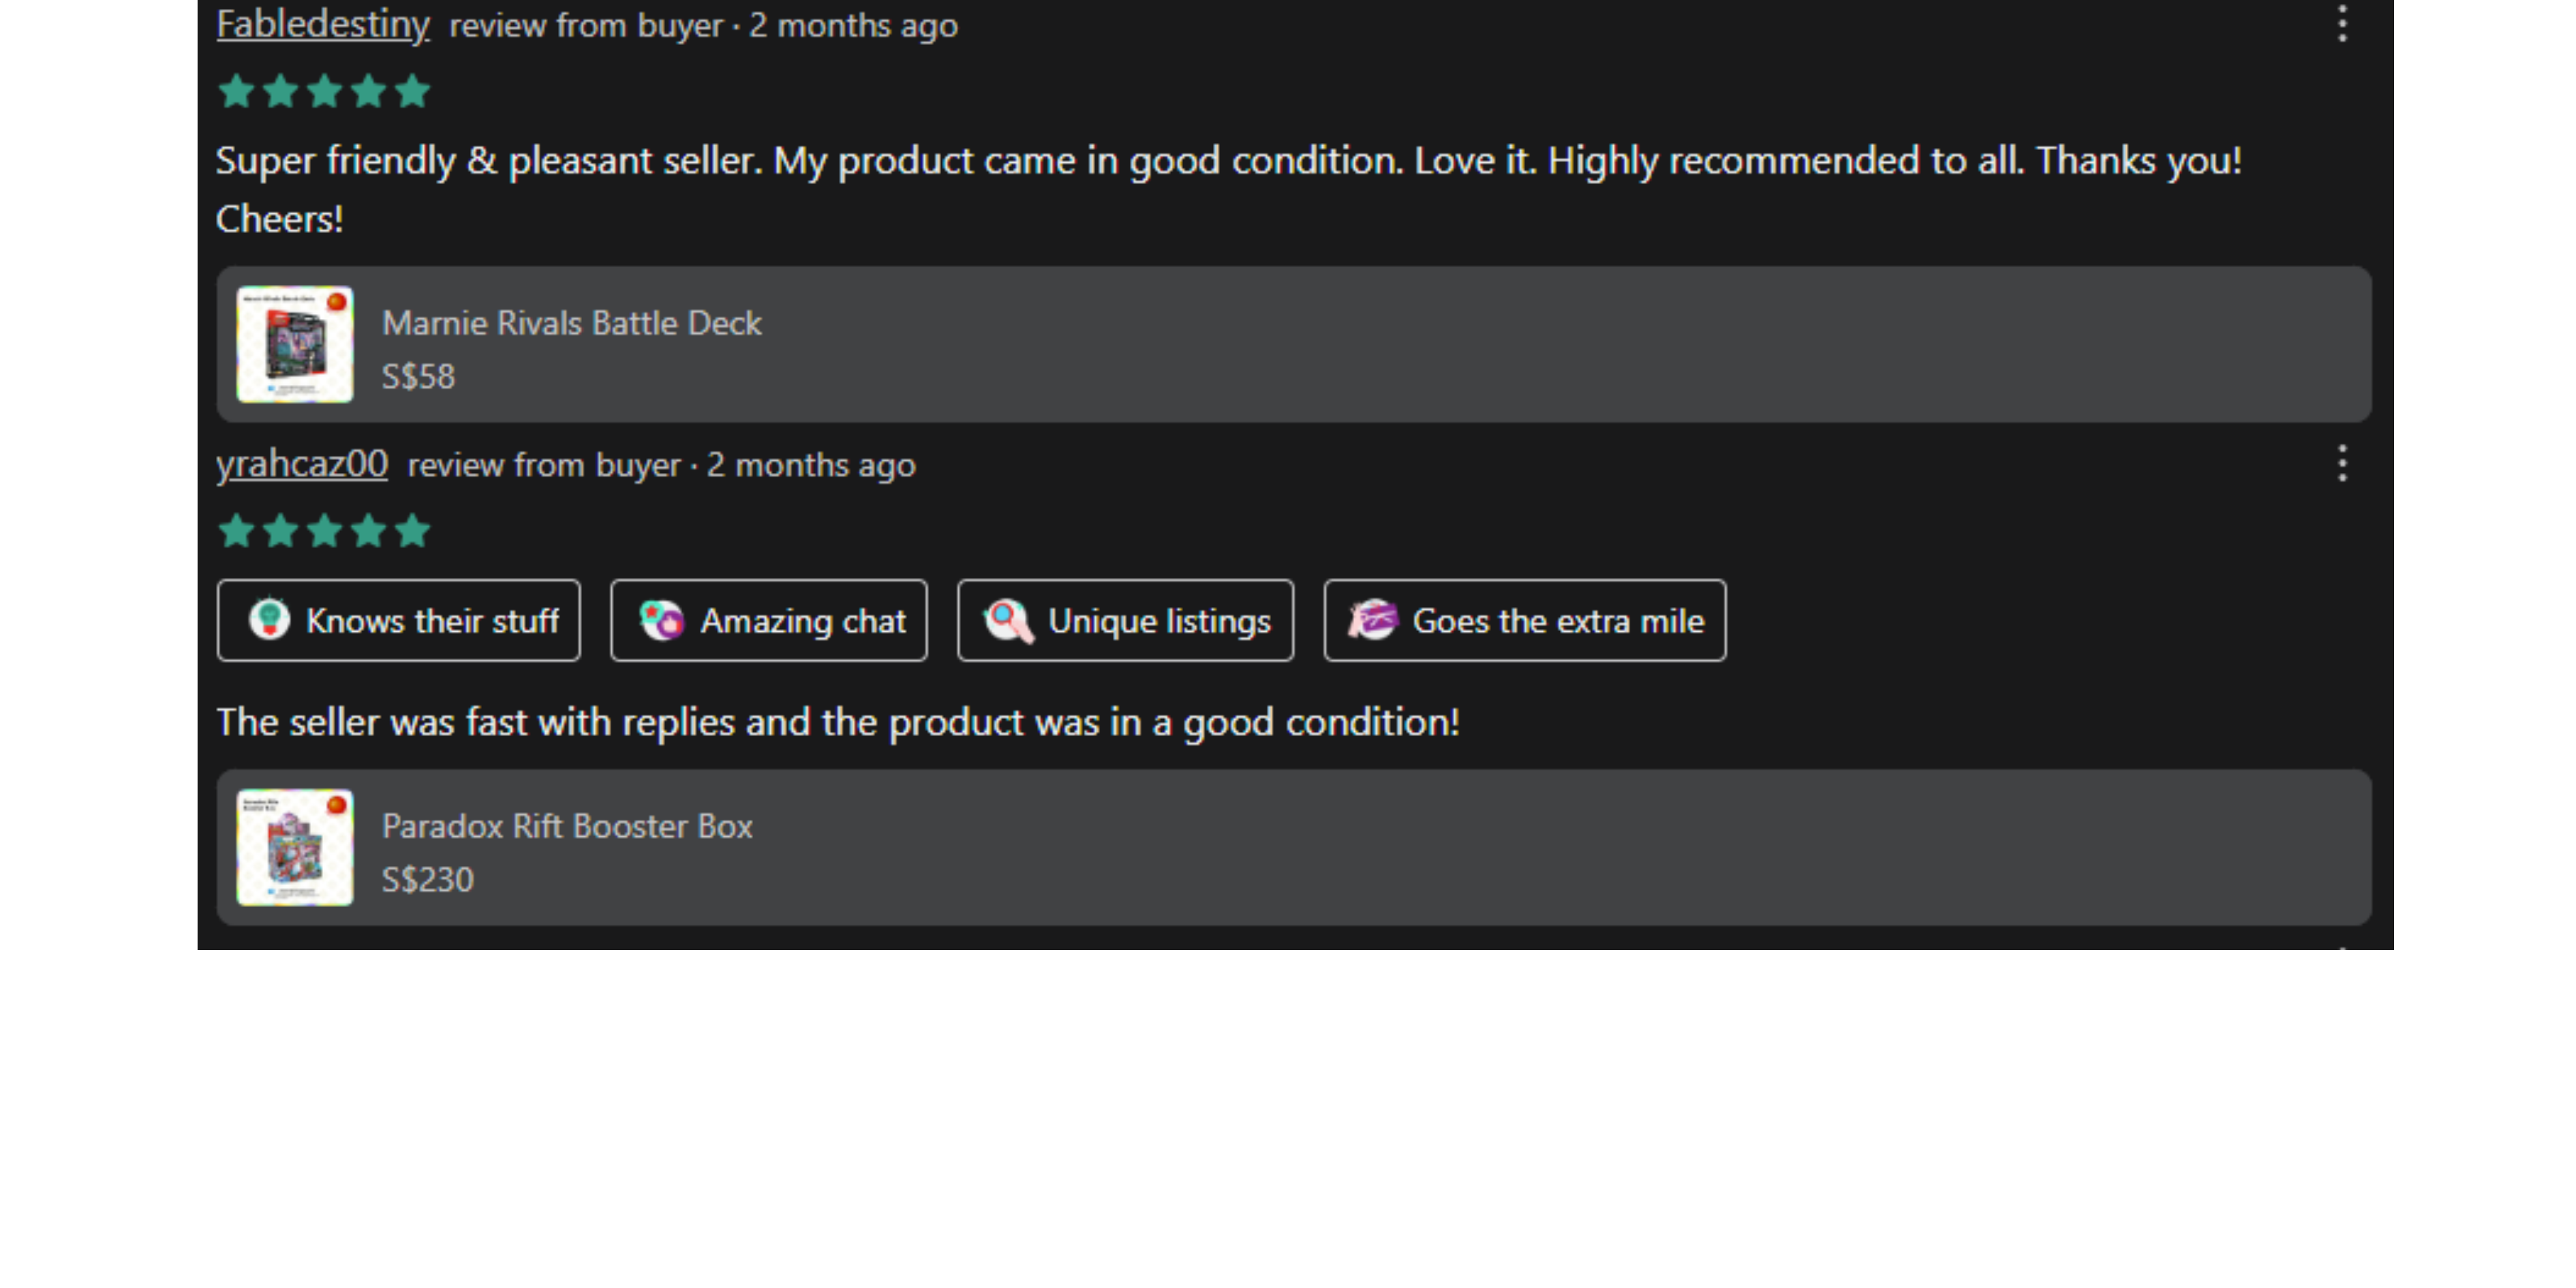Screen dimensions: 2576x1288
Task: Click the Knows their stuff label text
Action: (x=432, y=621)
